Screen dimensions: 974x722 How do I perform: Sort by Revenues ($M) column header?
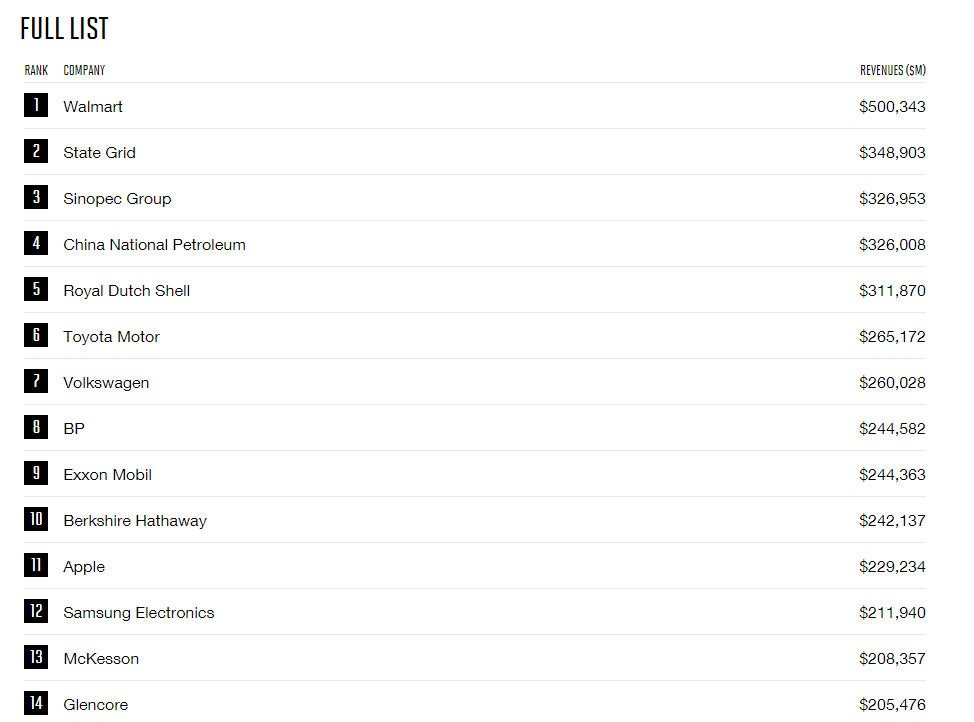pyautogui.click(x=893, y=70)
